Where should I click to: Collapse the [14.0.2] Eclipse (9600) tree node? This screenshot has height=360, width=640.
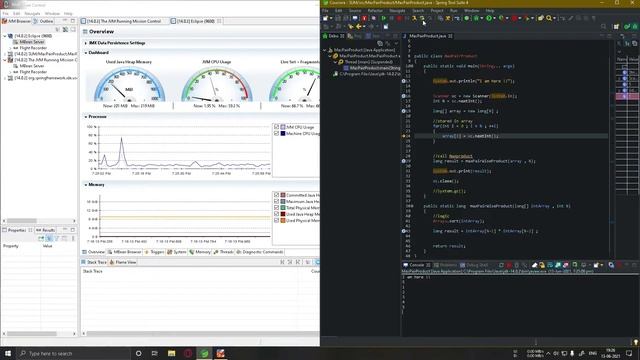(5, 36)
